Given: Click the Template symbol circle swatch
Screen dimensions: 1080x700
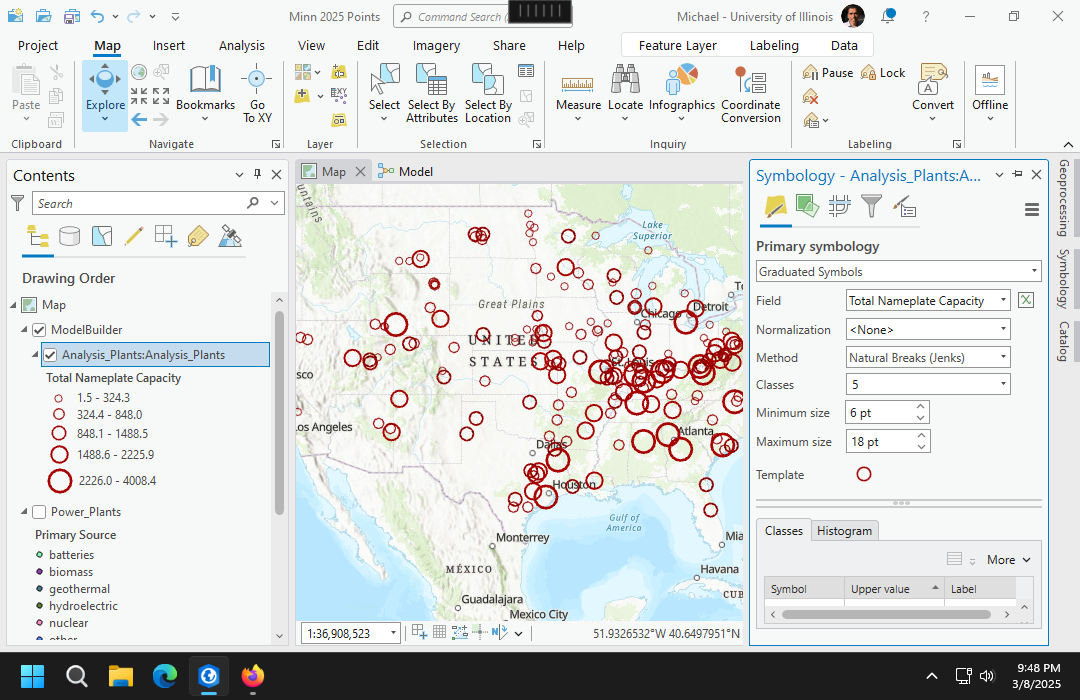Looking at the screenshot, I should (864, 475).
